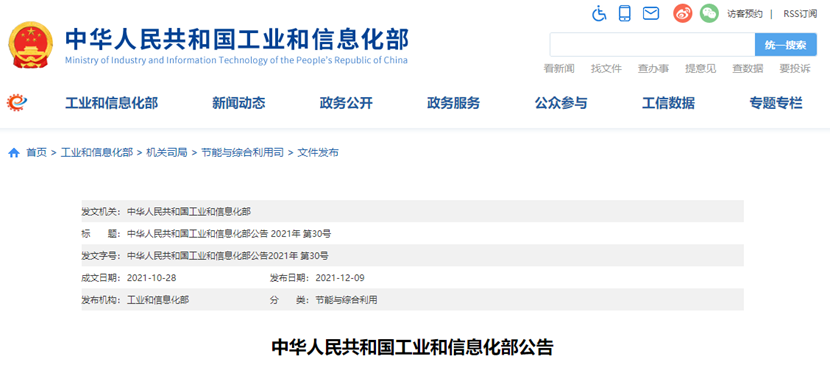The image size is (830, 373).
Task: Open the 新闻动态 nav menu
Action: 239,103
